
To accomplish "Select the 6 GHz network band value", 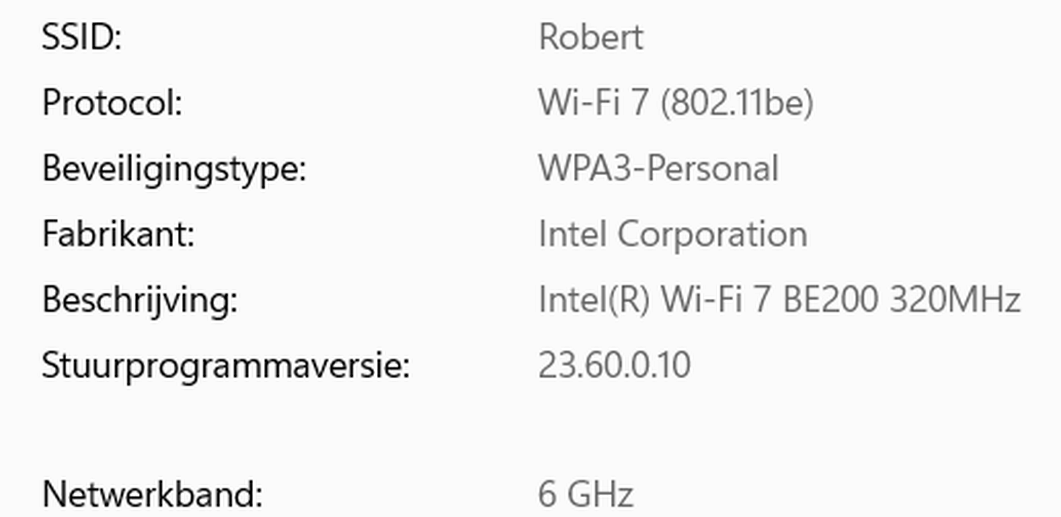I will [x=586, y=494].
